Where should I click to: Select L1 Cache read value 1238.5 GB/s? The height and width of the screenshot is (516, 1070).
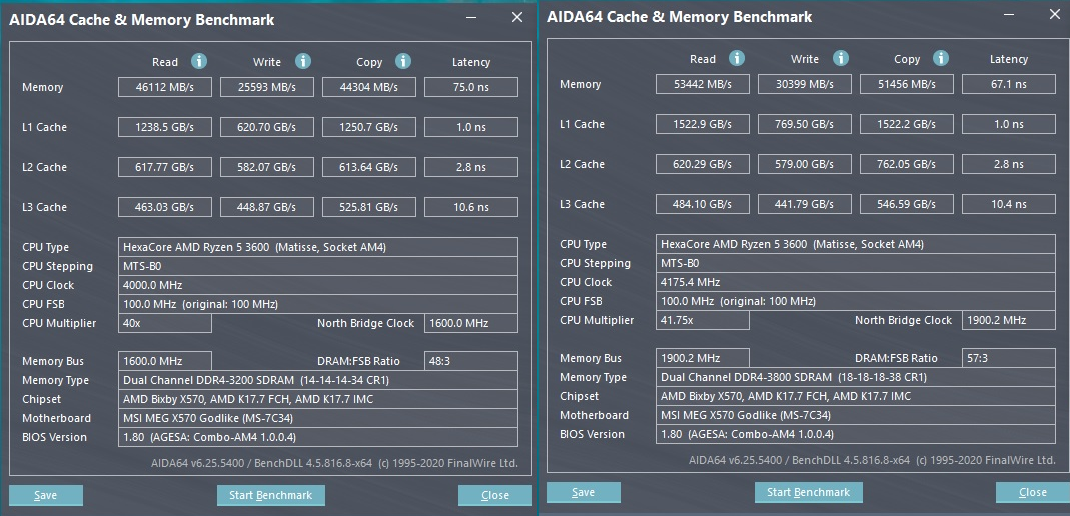164,127
